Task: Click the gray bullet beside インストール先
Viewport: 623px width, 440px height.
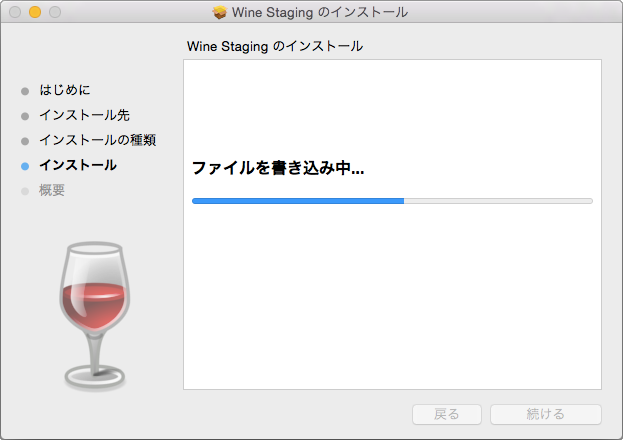Action: click(25, 116)
